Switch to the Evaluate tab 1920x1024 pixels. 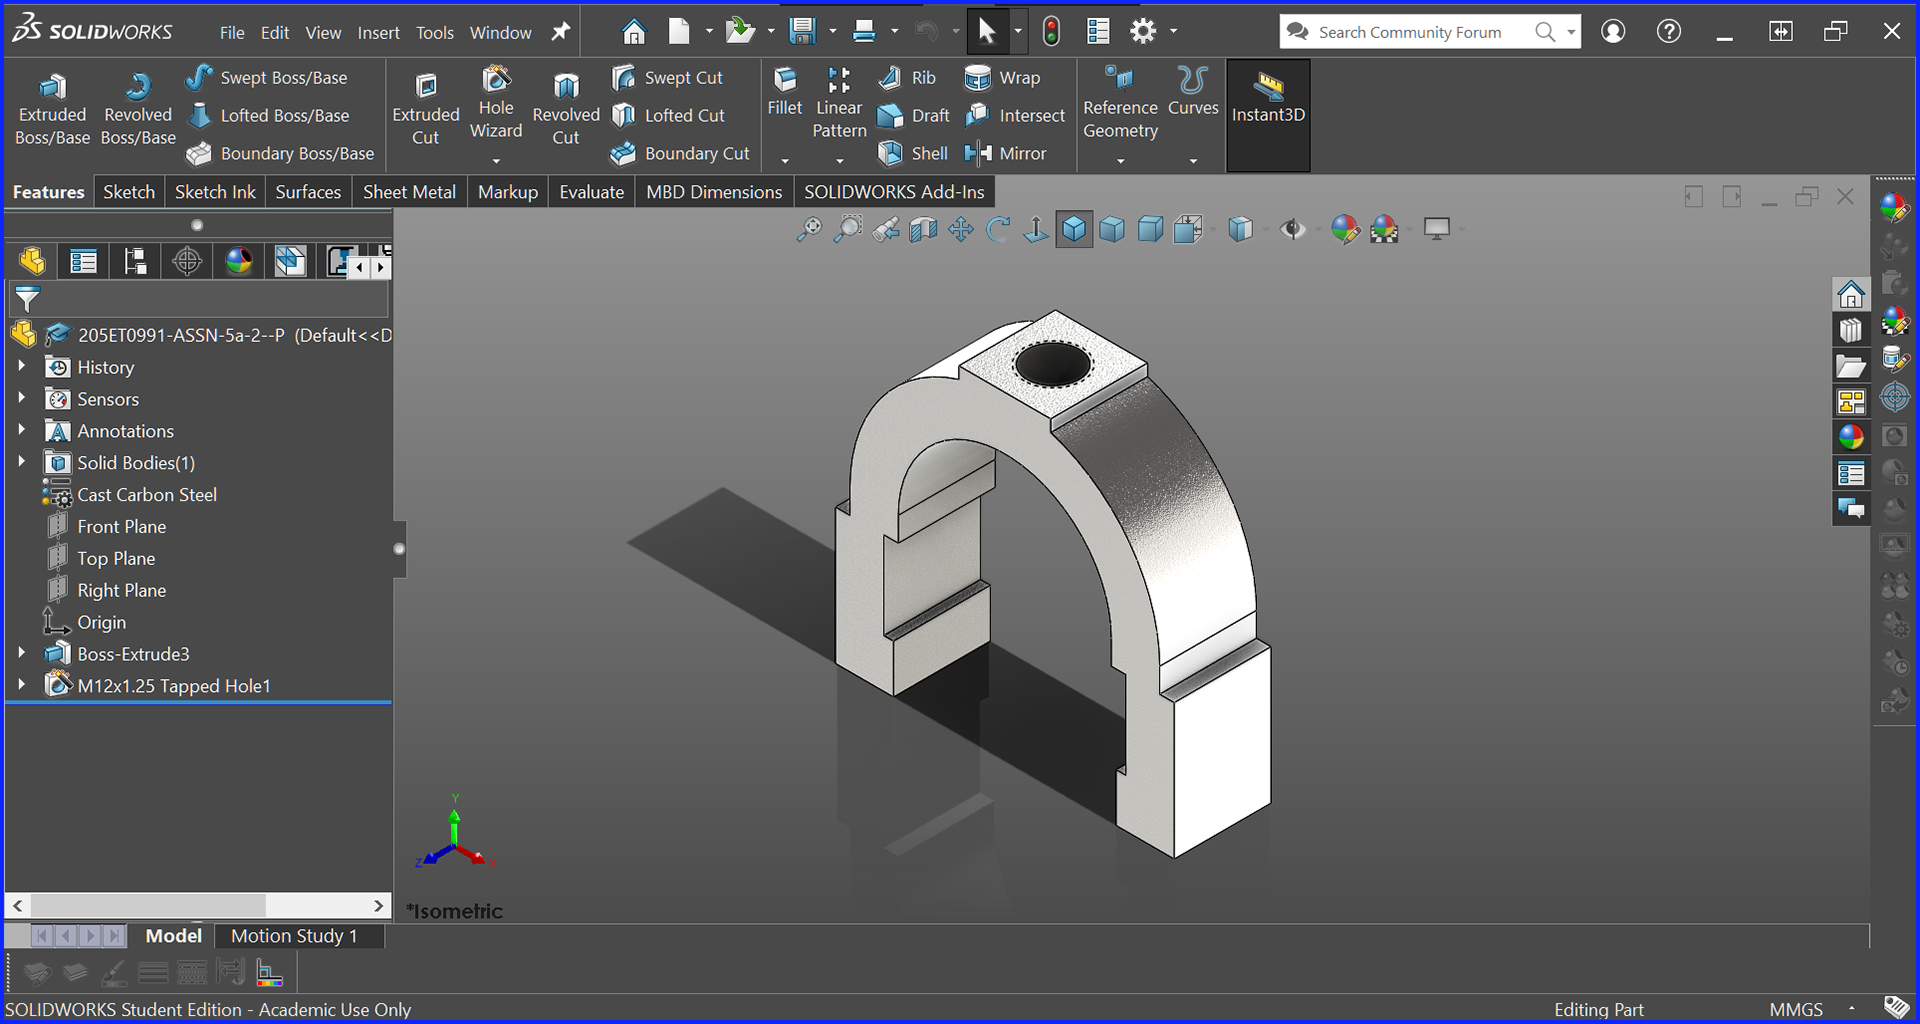(x=591, y=192)
